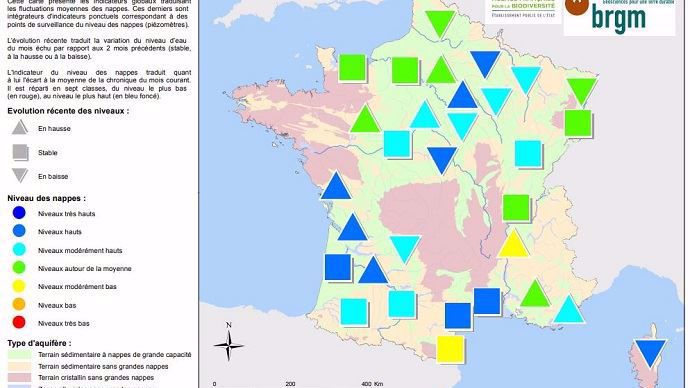The width and height of the screenshot is (690, 388).
Task: Select the blue 'Niveaux hauts' circle
Action: point(19,231)
